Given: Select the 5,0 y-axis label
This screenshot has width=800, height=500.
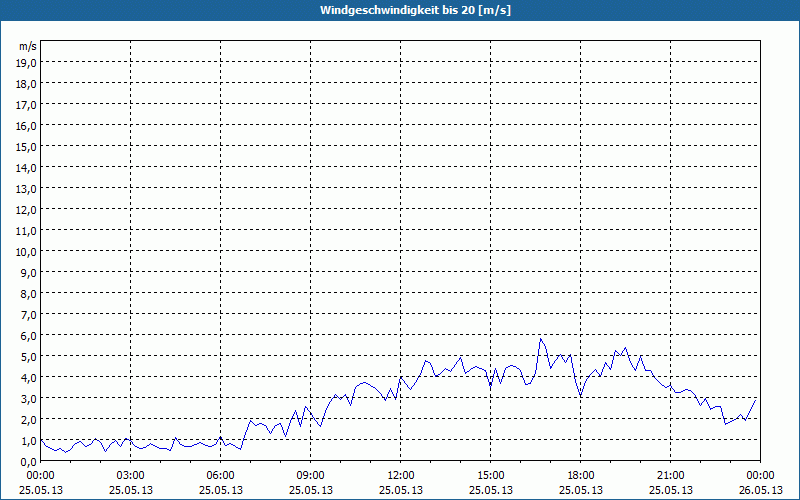Looking at the screenshot, I should click(x=29, y=357).
